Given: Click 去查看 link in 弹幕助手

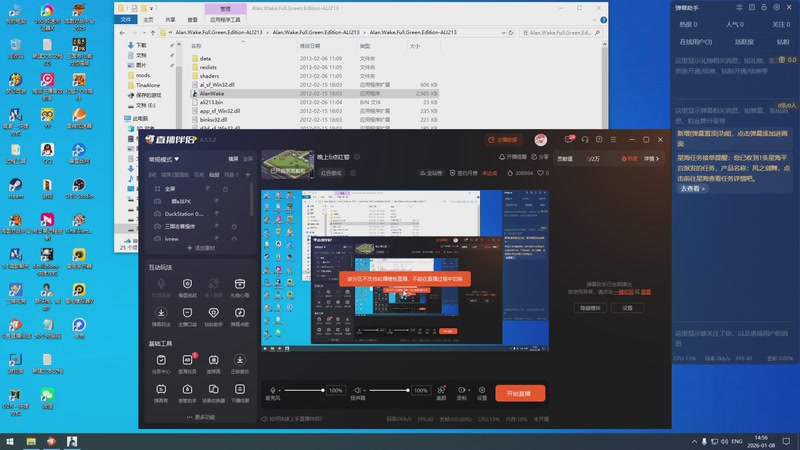Looking at the screenshot, I should (692, 189).
